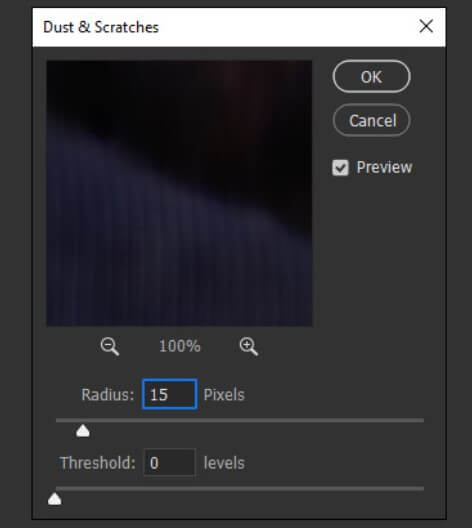
Task: Click the Pixels unit label
Action: (224, 395)
